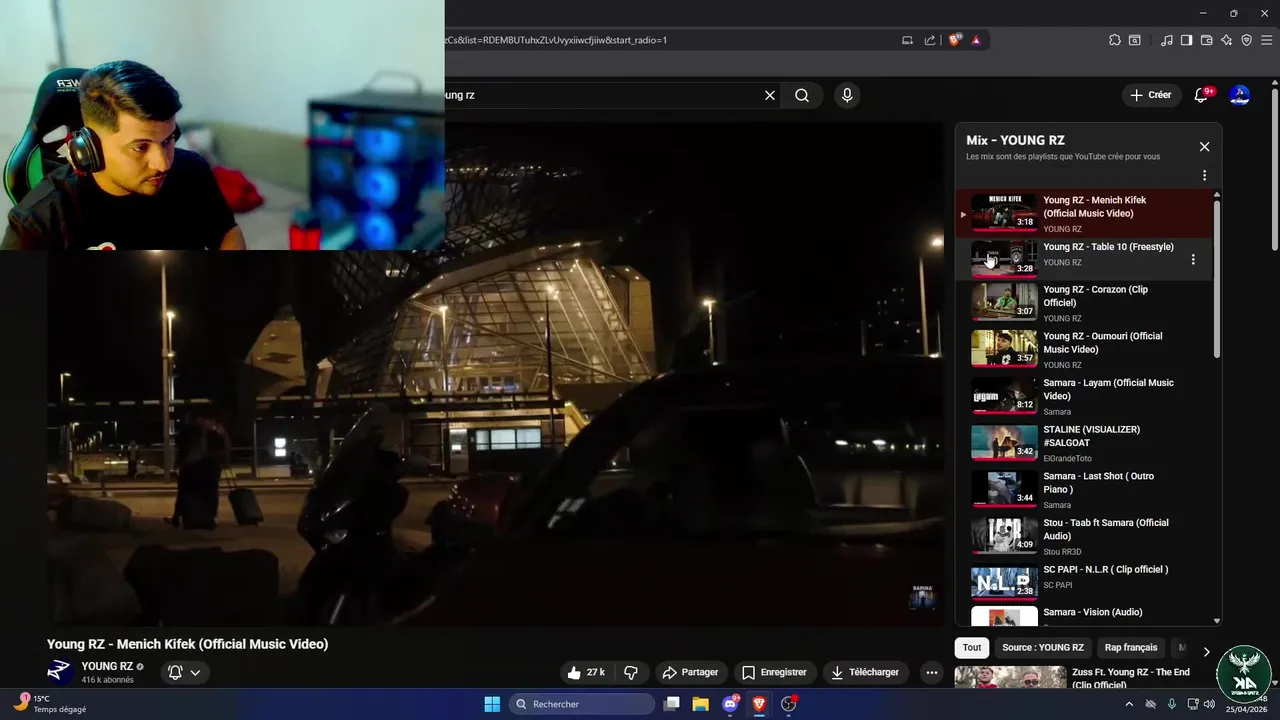
Task: Click the video player area
Action: point(495,375)
